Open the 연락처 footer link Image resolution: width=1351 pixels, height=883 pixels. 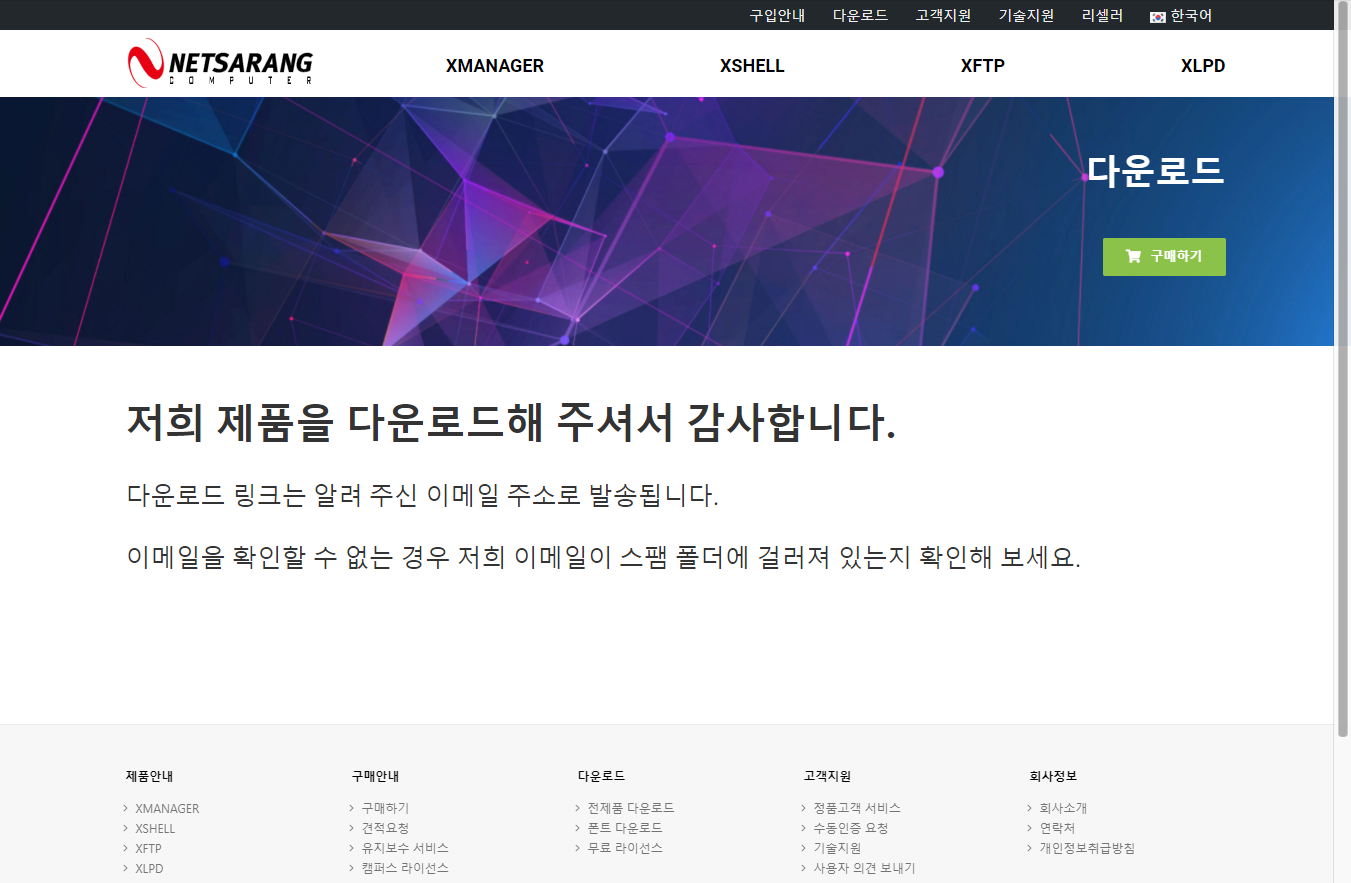tap(1057, 828)
